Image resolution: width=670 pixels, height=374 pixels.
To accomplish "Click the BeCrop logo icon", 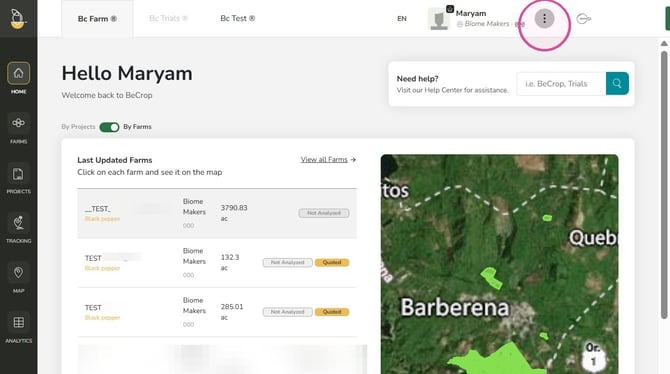I will 18,18.
